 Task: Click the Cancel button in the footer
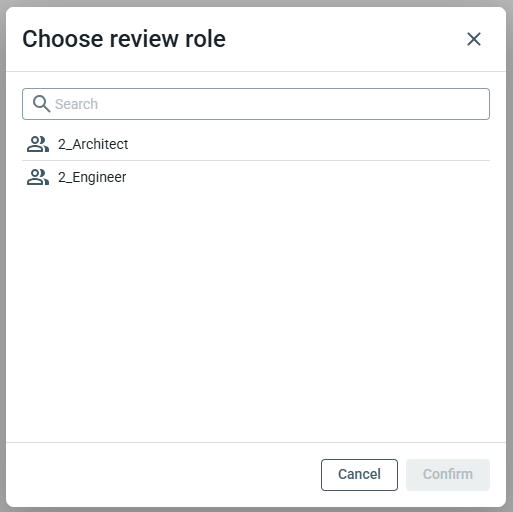pyautogui.click(x=359, y=475)
